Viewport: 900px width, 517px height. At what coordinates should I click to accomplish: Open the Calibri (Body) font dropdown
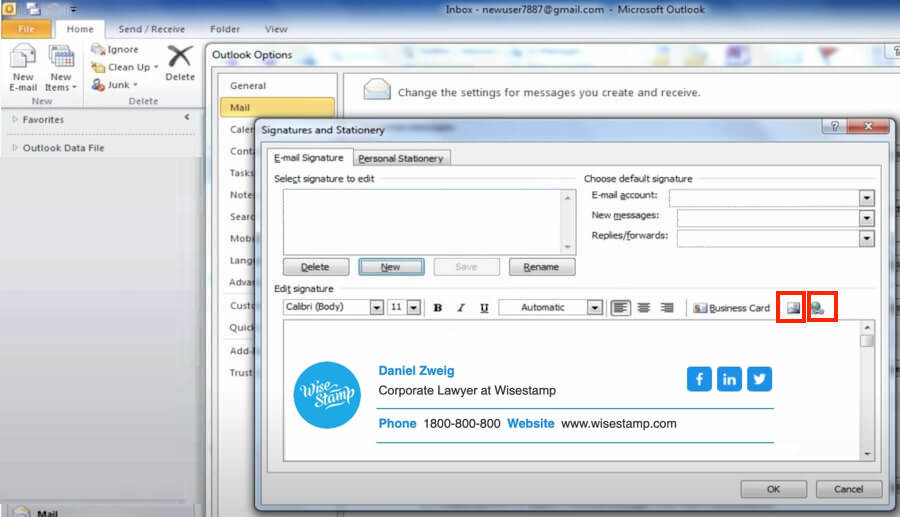point(377,308)
